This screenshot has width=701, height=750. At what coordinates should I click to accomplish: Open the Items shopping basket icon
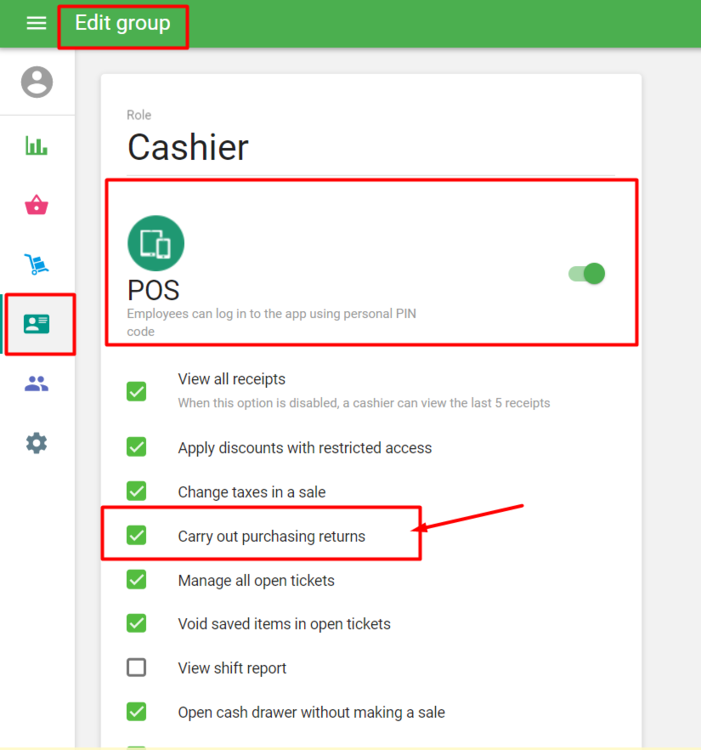[x=37, y=206]
